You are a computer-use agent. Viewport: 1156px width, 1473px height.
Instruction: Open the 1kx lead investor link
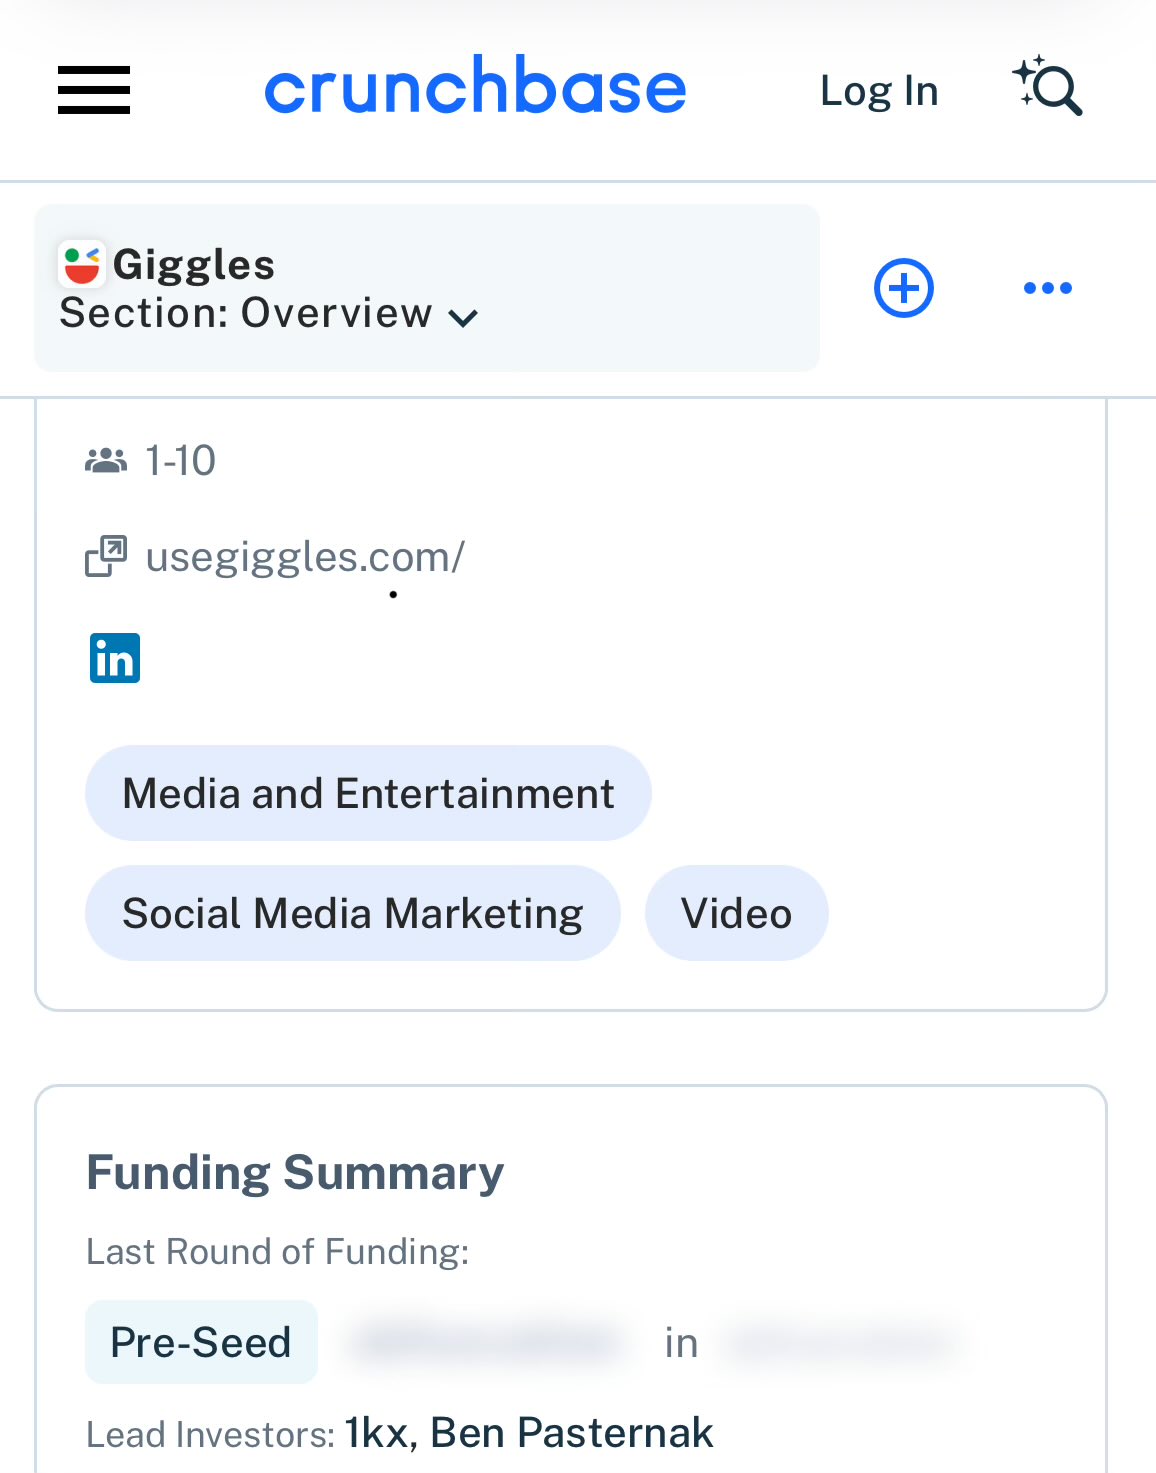377,1433
